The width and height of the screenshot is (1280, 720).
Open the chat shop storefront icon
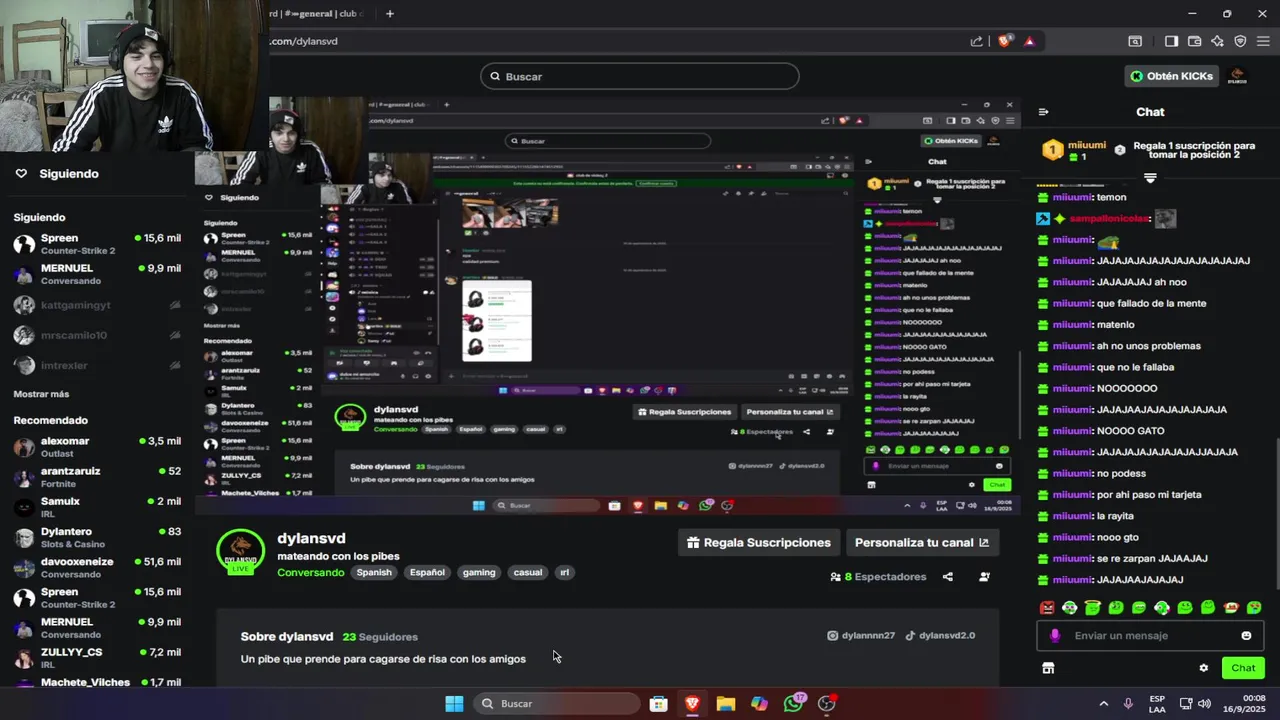(1048, 668)
